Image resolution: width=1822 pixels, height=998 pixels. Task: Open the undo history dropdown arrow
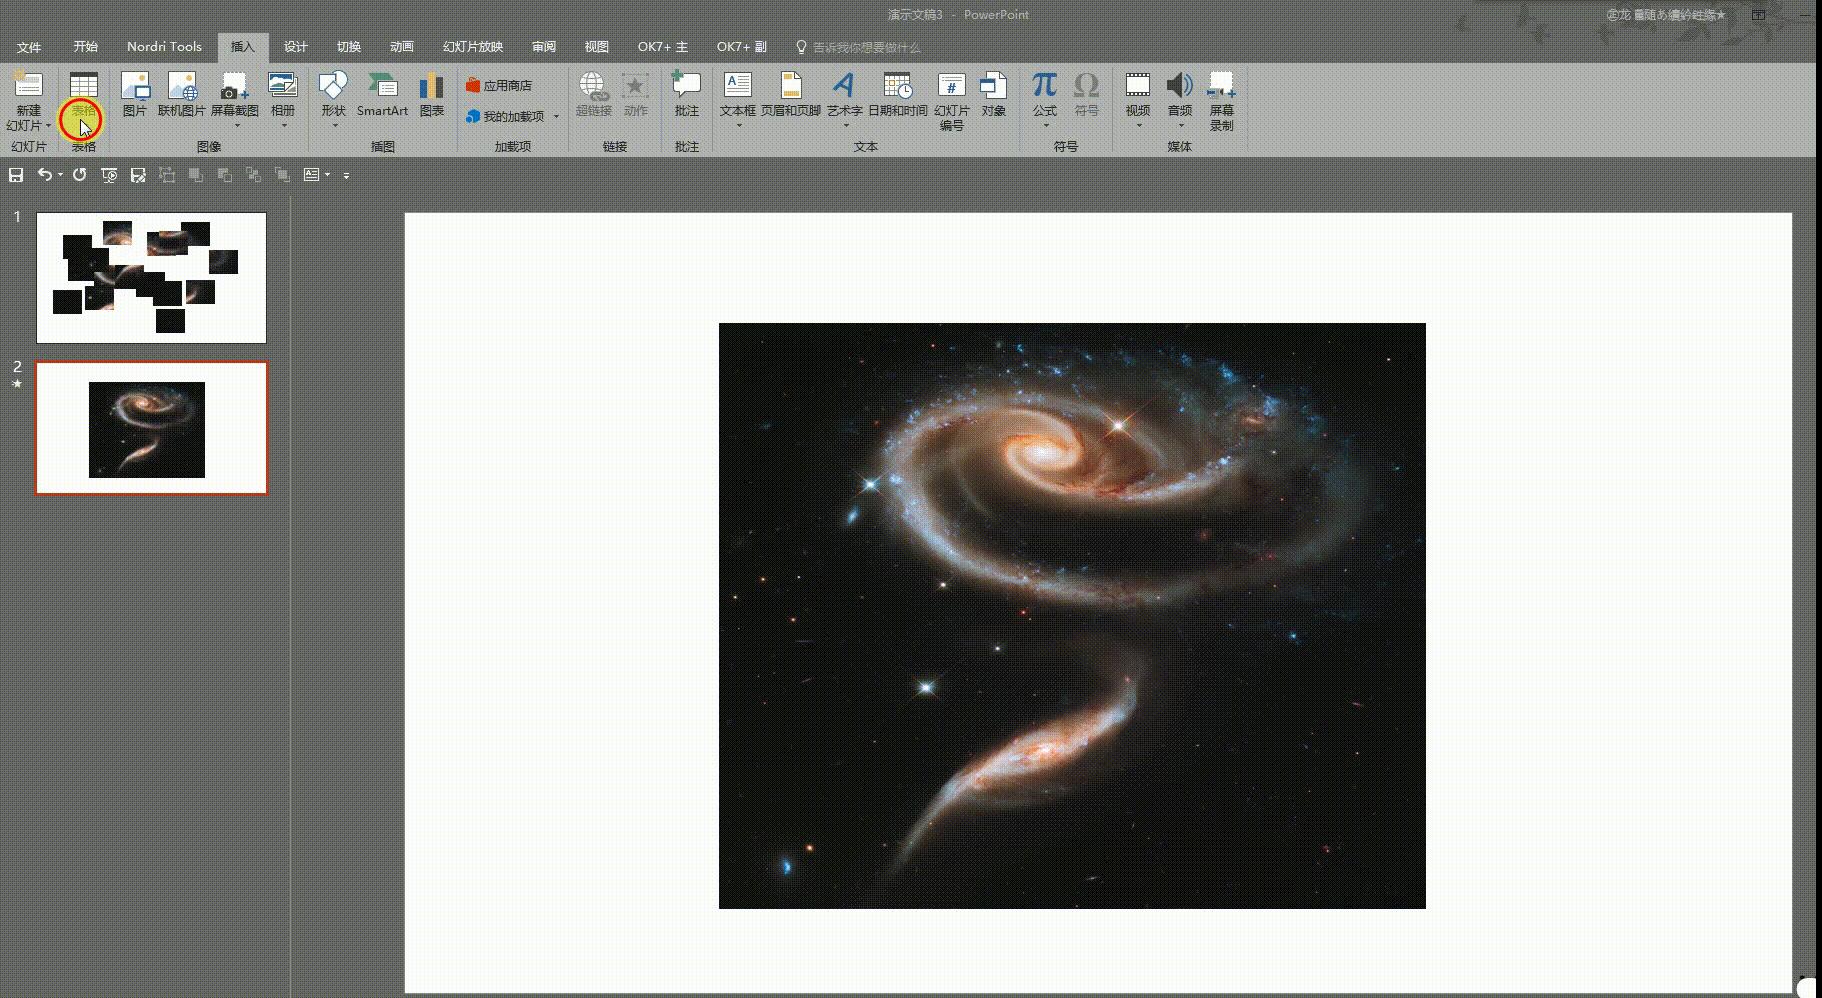pyautogui.click(x=60, y=175)
